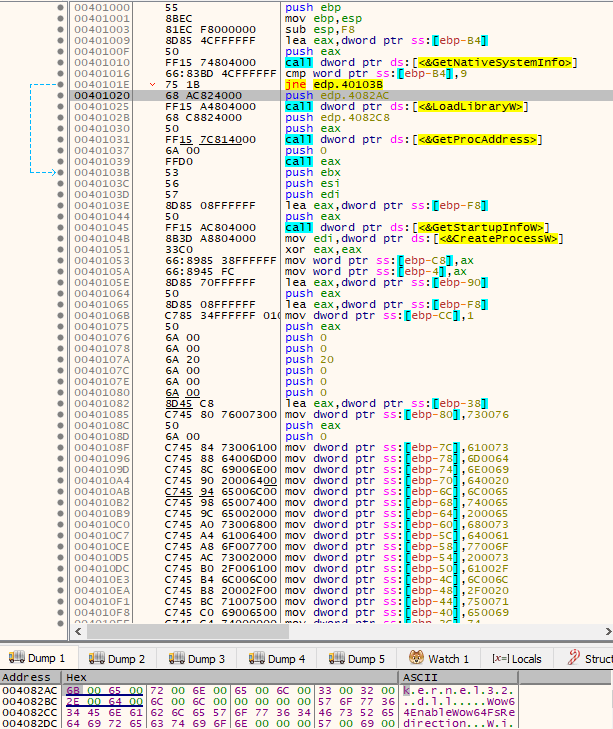Select lea eax,[ebp-38] instruction
The image size is (613, 729).
pyautogui.click(x=386, y=404)
